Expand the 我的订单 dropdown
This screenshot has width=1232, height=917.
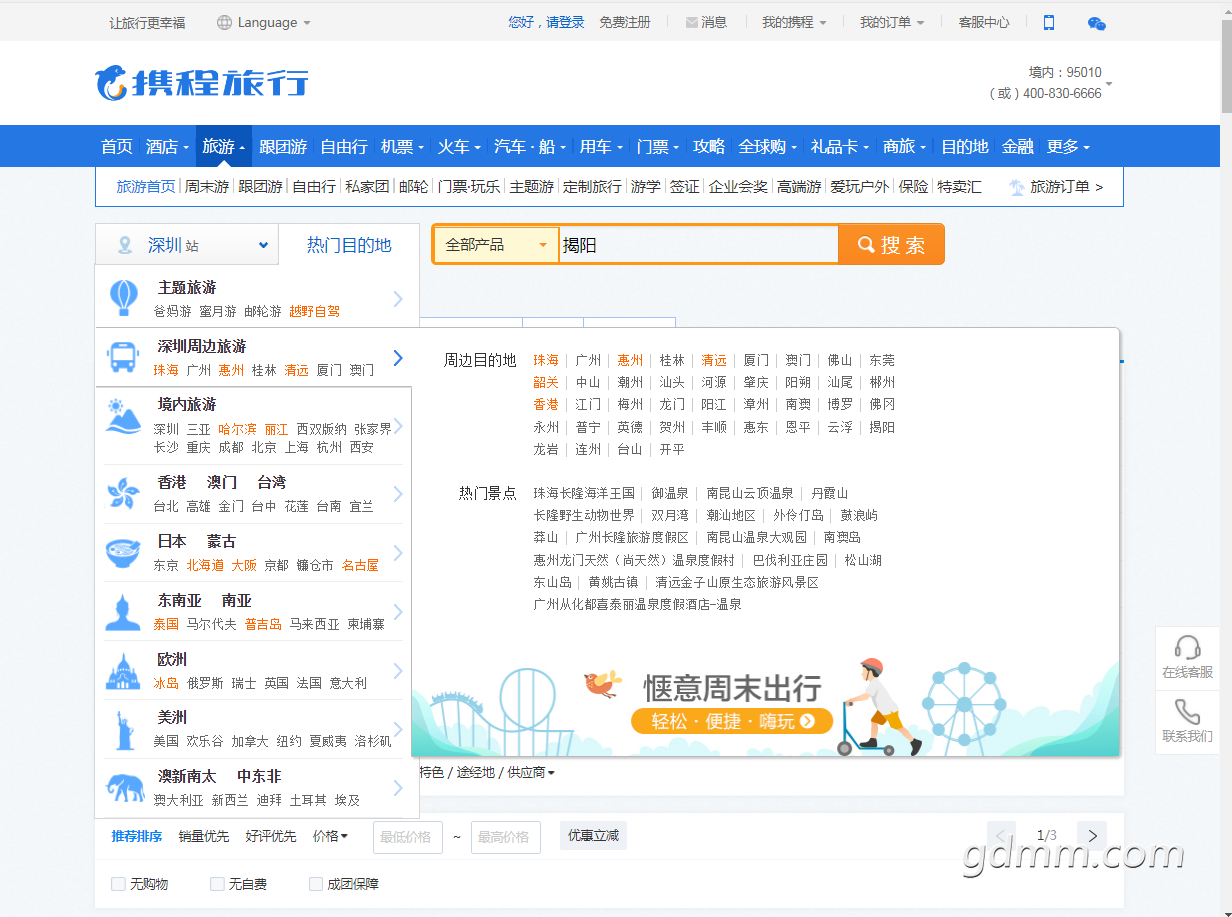coord(892,22)
